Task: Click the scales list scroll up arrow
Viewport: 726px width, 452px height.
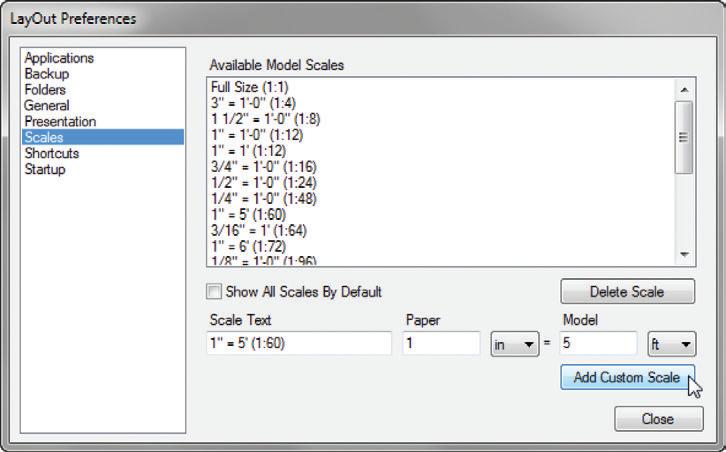Action: click(684, 89)
